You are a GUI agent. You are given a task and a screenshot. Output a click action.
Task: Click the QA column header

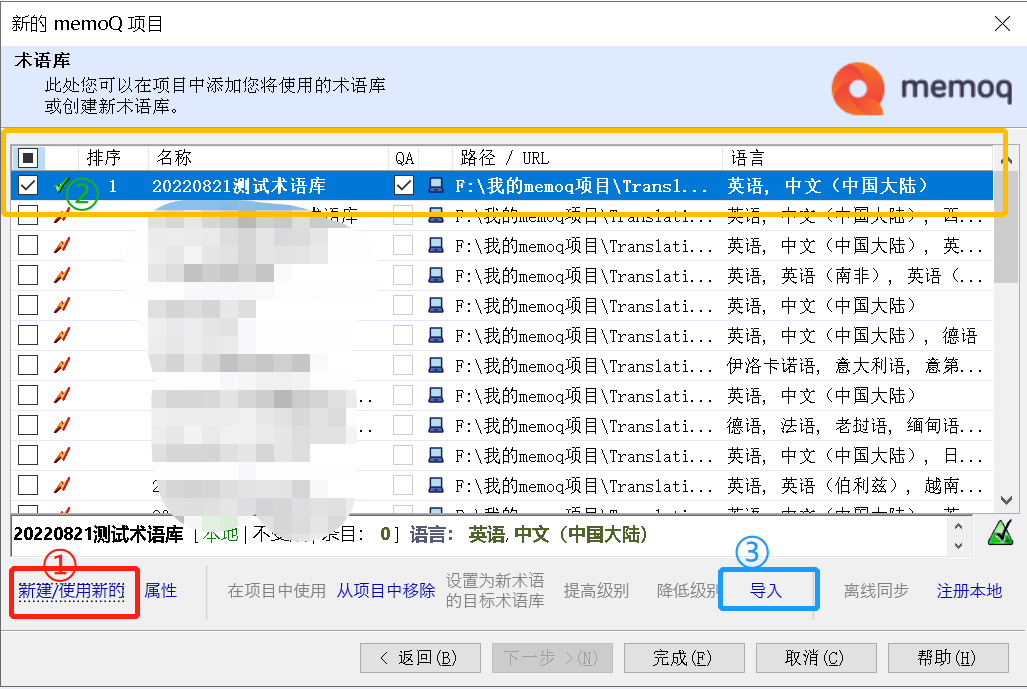pos(403,158)
